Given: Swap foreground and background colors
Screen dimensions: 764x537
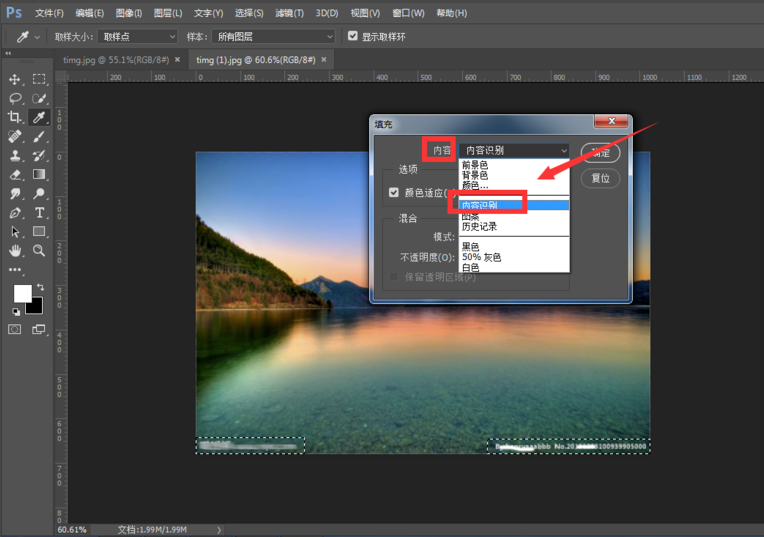Looking at the screenshot, I should coord(40,287).
